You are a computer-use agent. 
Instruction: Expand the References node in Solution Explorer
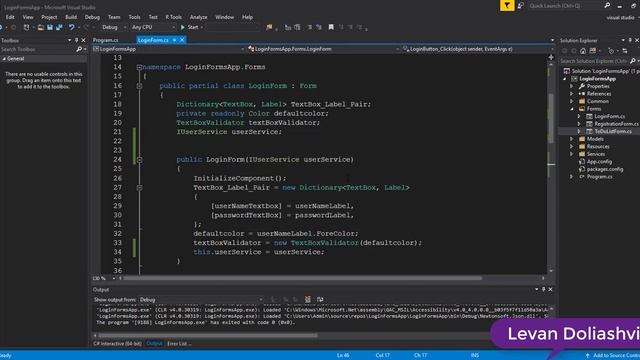coord(571,94)
